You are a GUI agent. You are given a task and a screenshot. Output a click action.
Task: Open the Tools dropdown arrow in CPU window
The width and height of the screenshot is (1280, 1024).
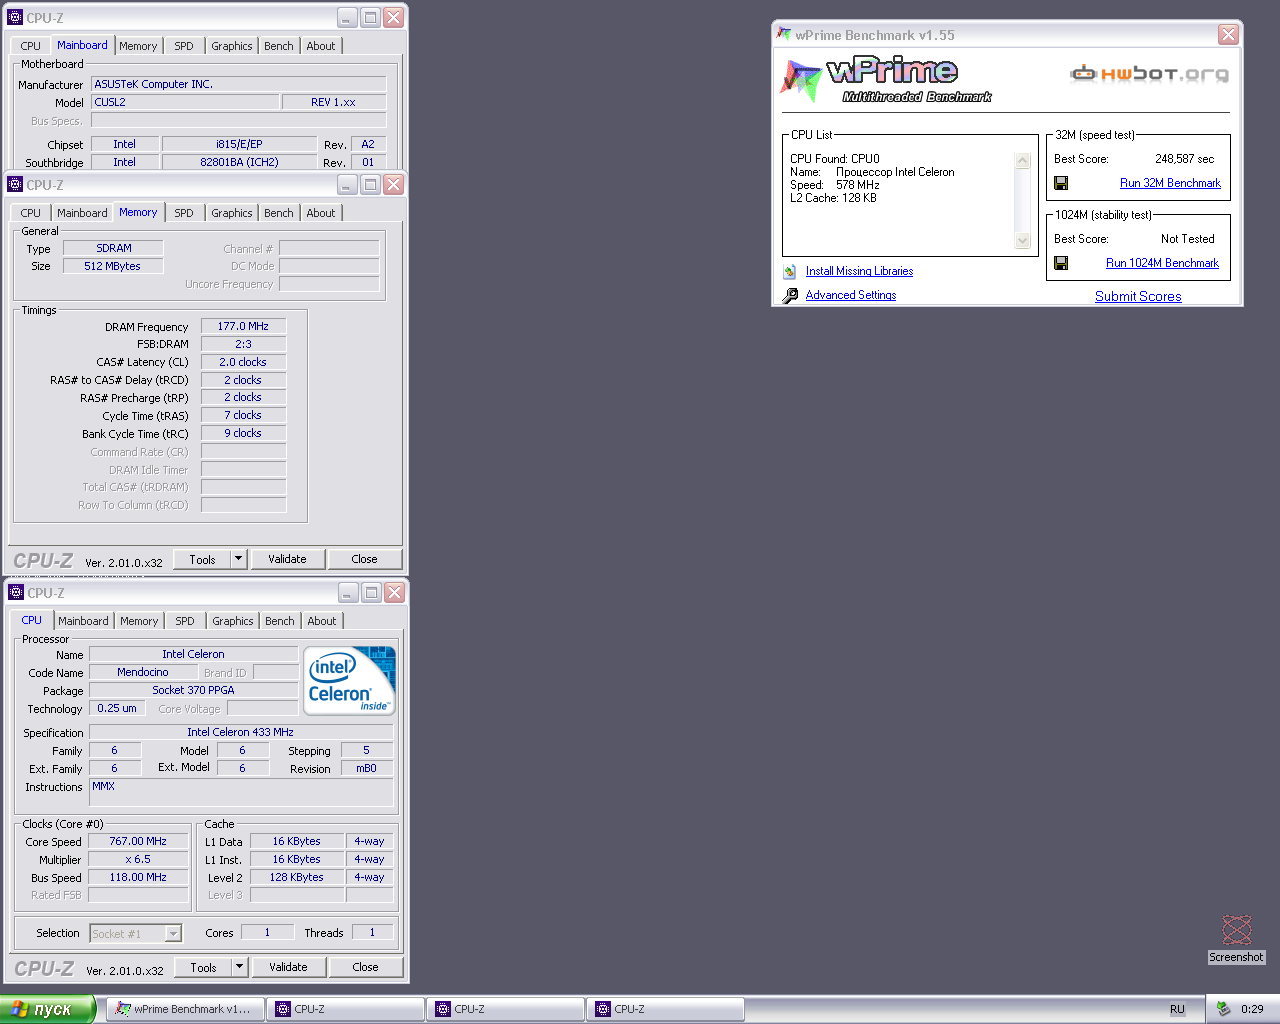(x=239, y=967)
